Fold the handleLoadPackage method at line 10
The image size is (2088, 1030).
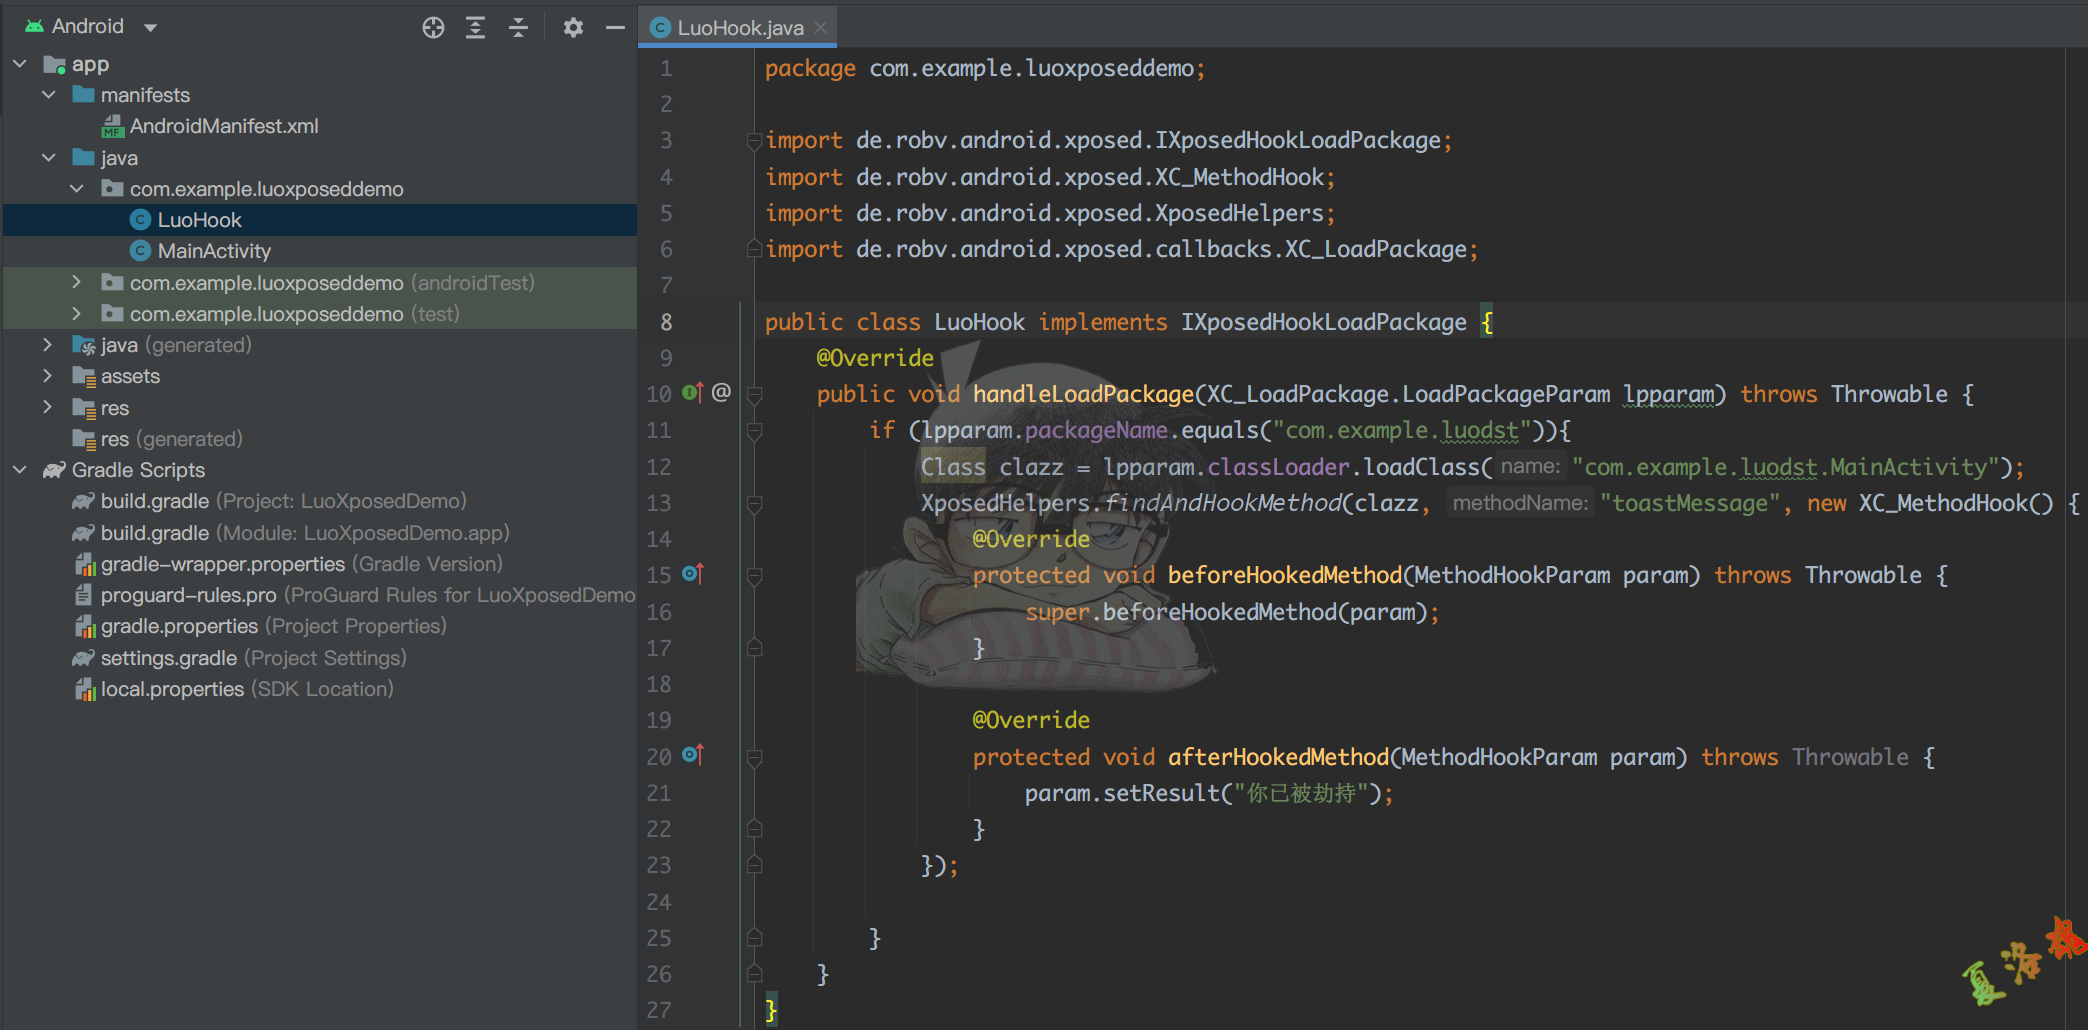(755, 395)
